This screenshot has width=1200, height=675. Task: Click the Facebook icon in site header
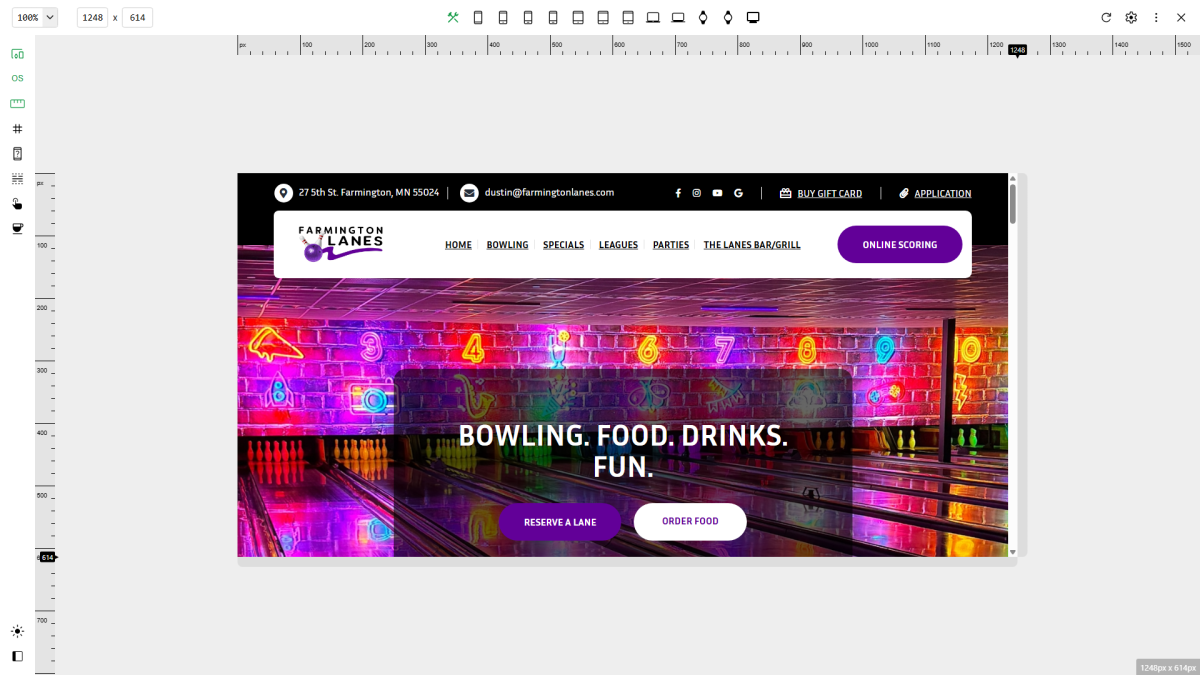click(x=678, y=193)
